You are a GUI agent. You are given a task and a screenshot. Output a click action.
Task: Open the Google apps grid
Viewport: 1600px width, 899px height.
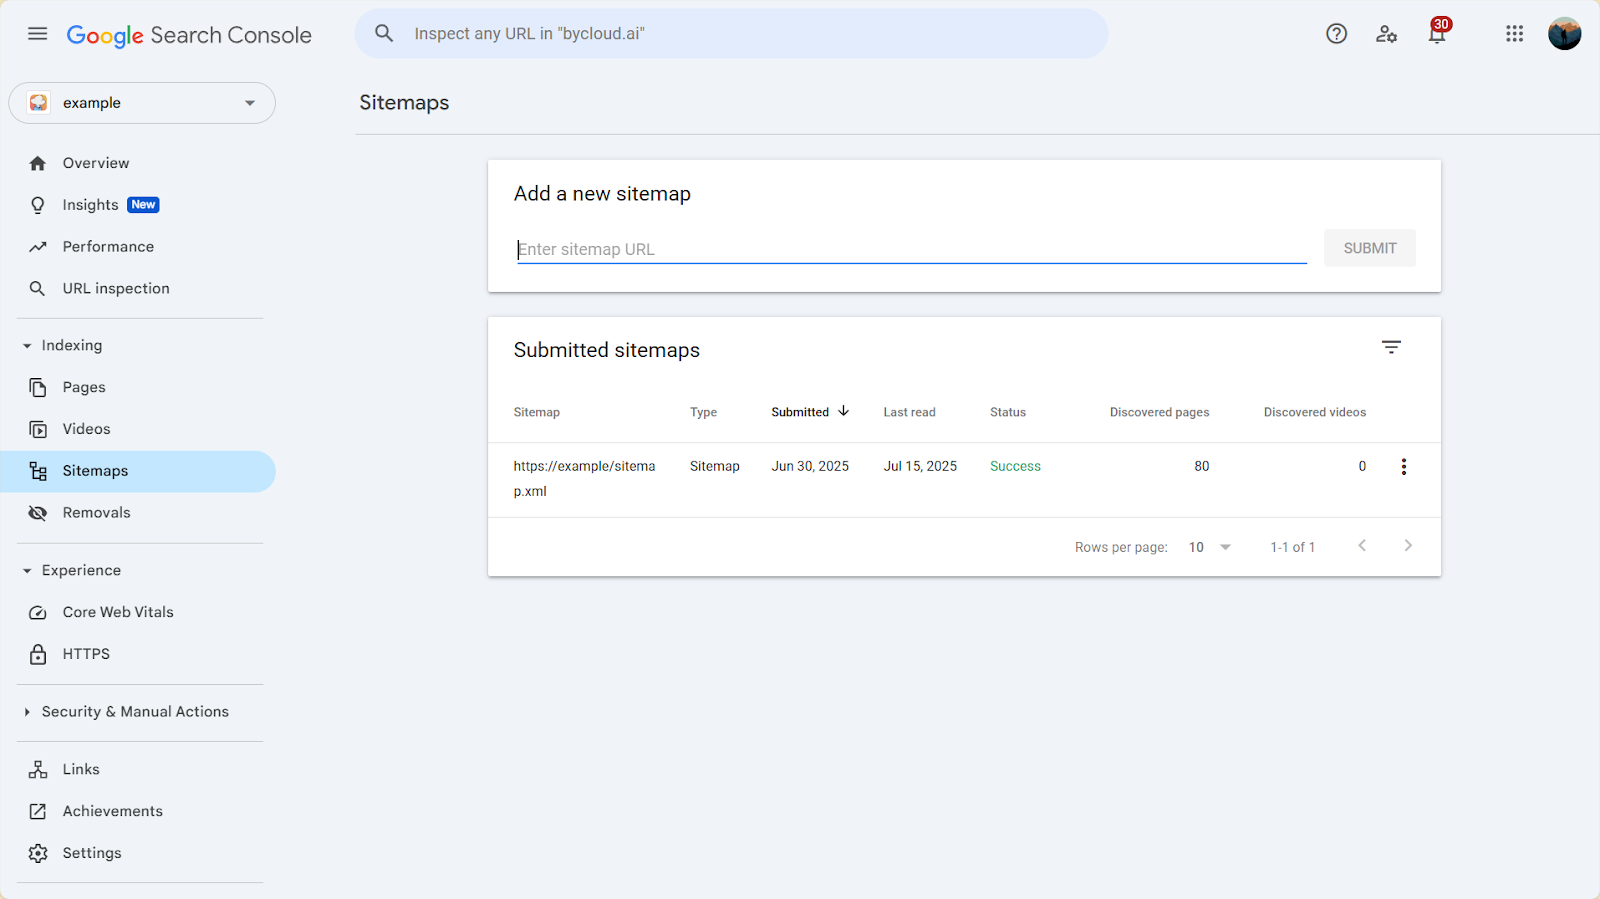pyautogui.click(x=1514, y=34)
